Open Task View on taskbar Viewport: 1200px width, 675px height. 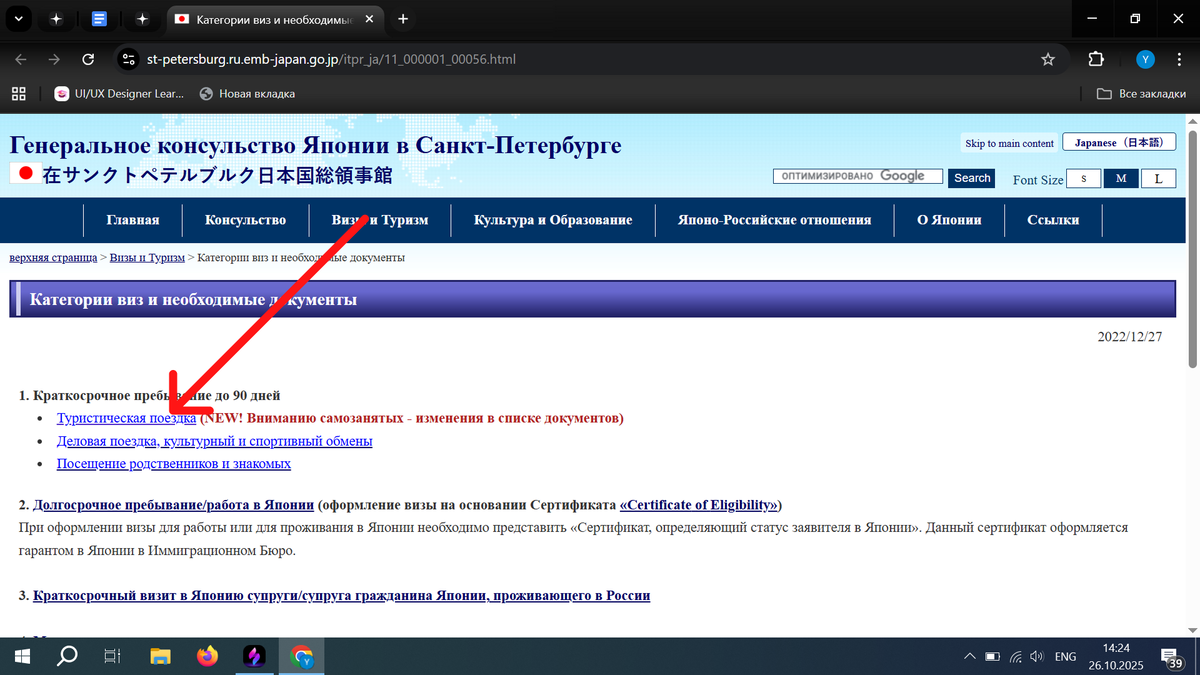coord(113,656)
